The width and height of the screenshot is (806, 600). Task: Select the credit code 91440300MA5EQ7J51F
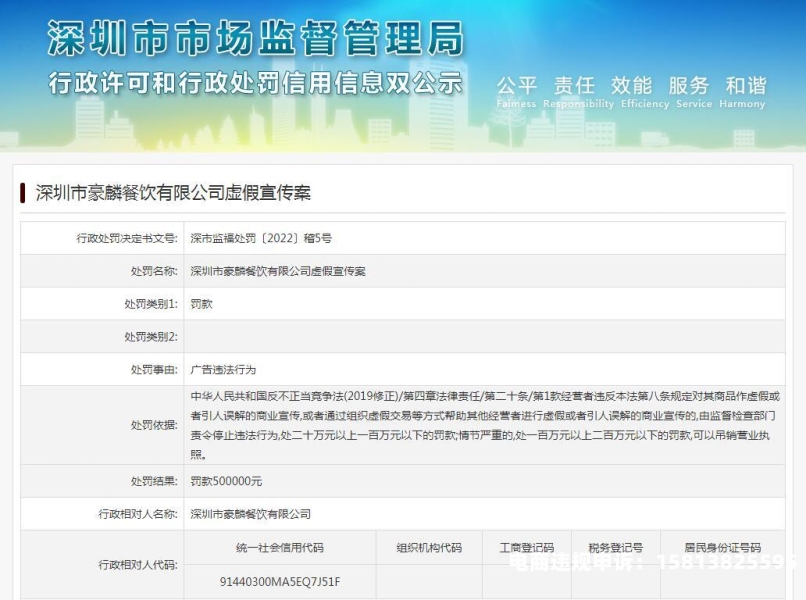point(280,580)
